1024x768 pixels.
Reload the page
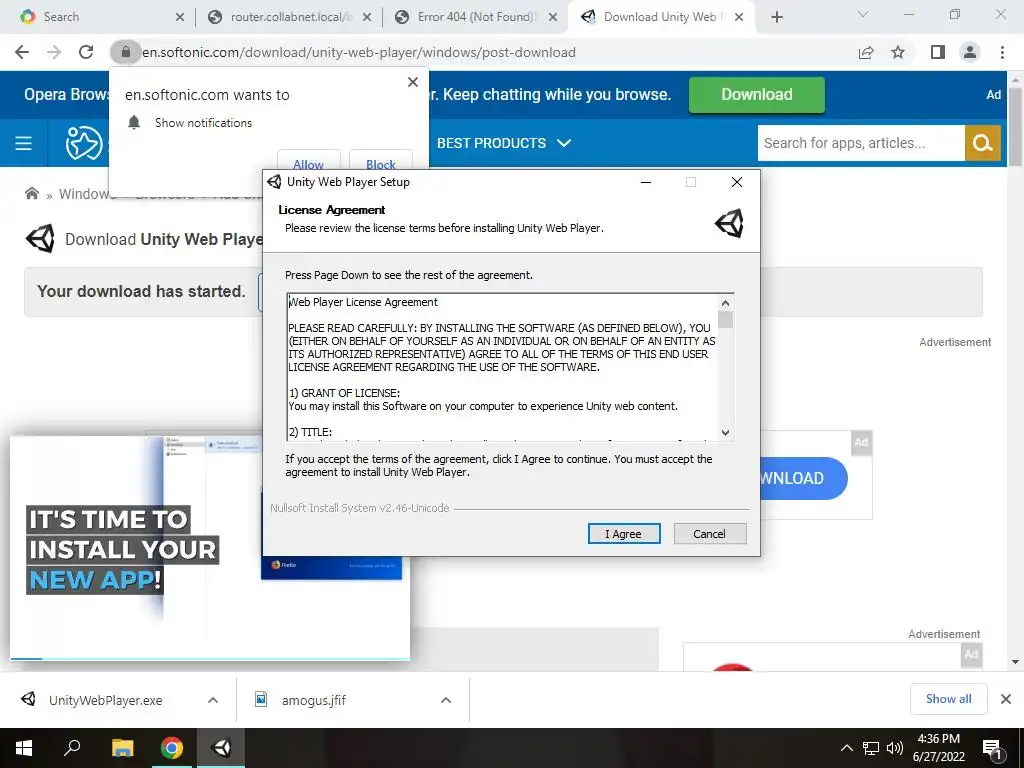[x=86, y=52]
